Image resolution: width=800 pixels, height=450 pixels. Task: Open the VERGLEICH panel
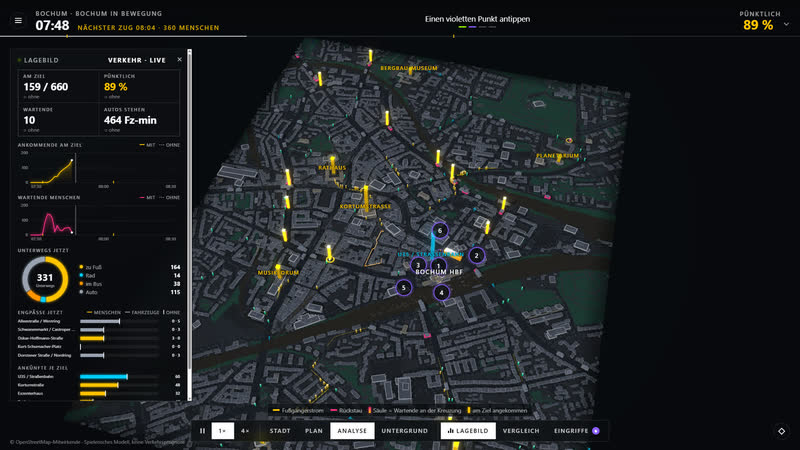point(521,431)
